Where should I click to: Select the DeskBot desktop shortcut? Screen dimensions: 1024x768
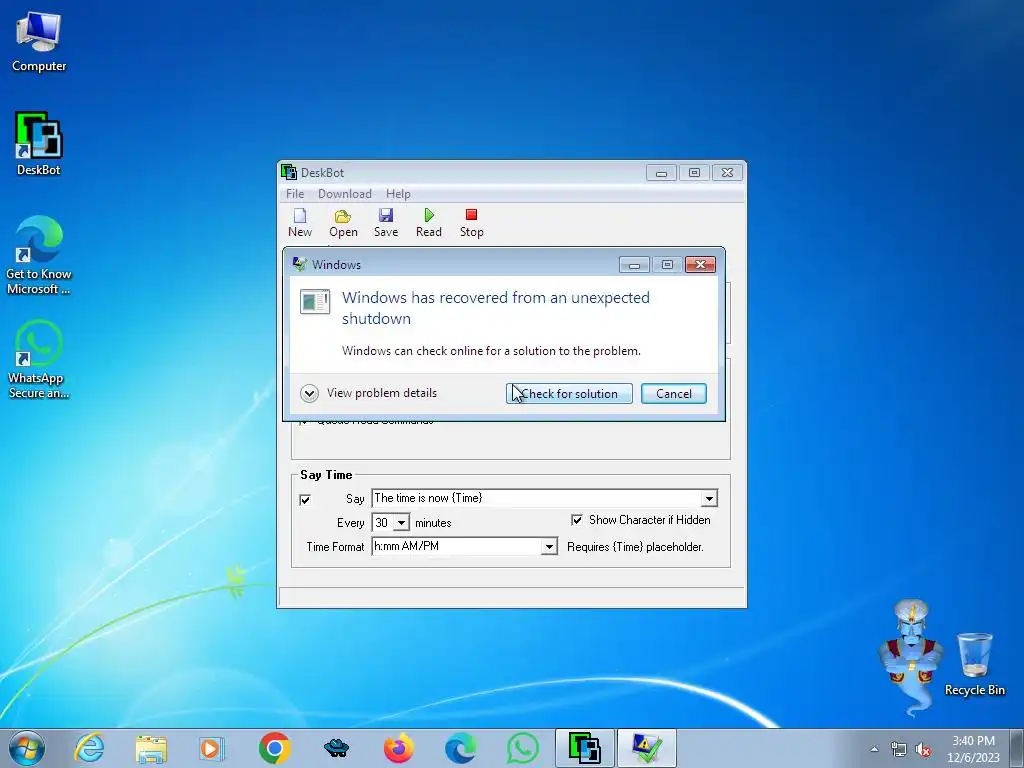39,144
